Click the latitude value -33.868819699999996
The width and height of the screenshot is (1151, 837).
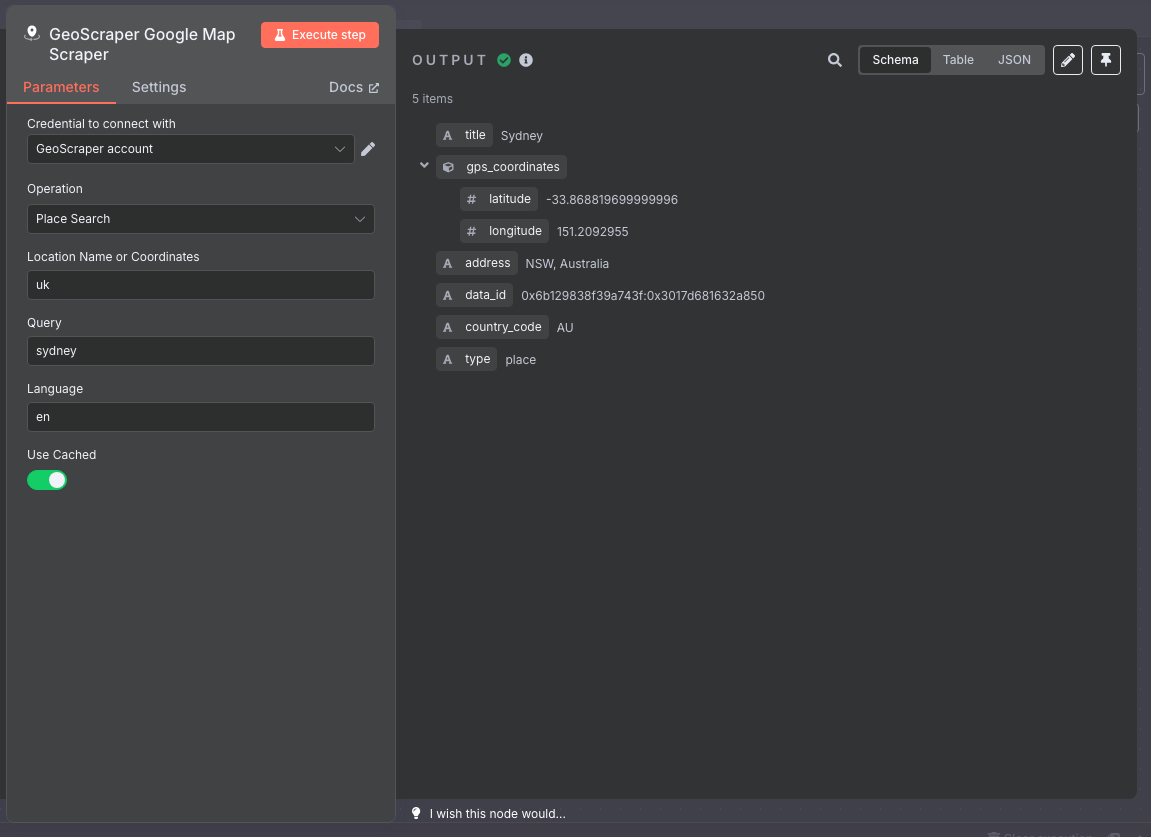[x=612, y=200]
